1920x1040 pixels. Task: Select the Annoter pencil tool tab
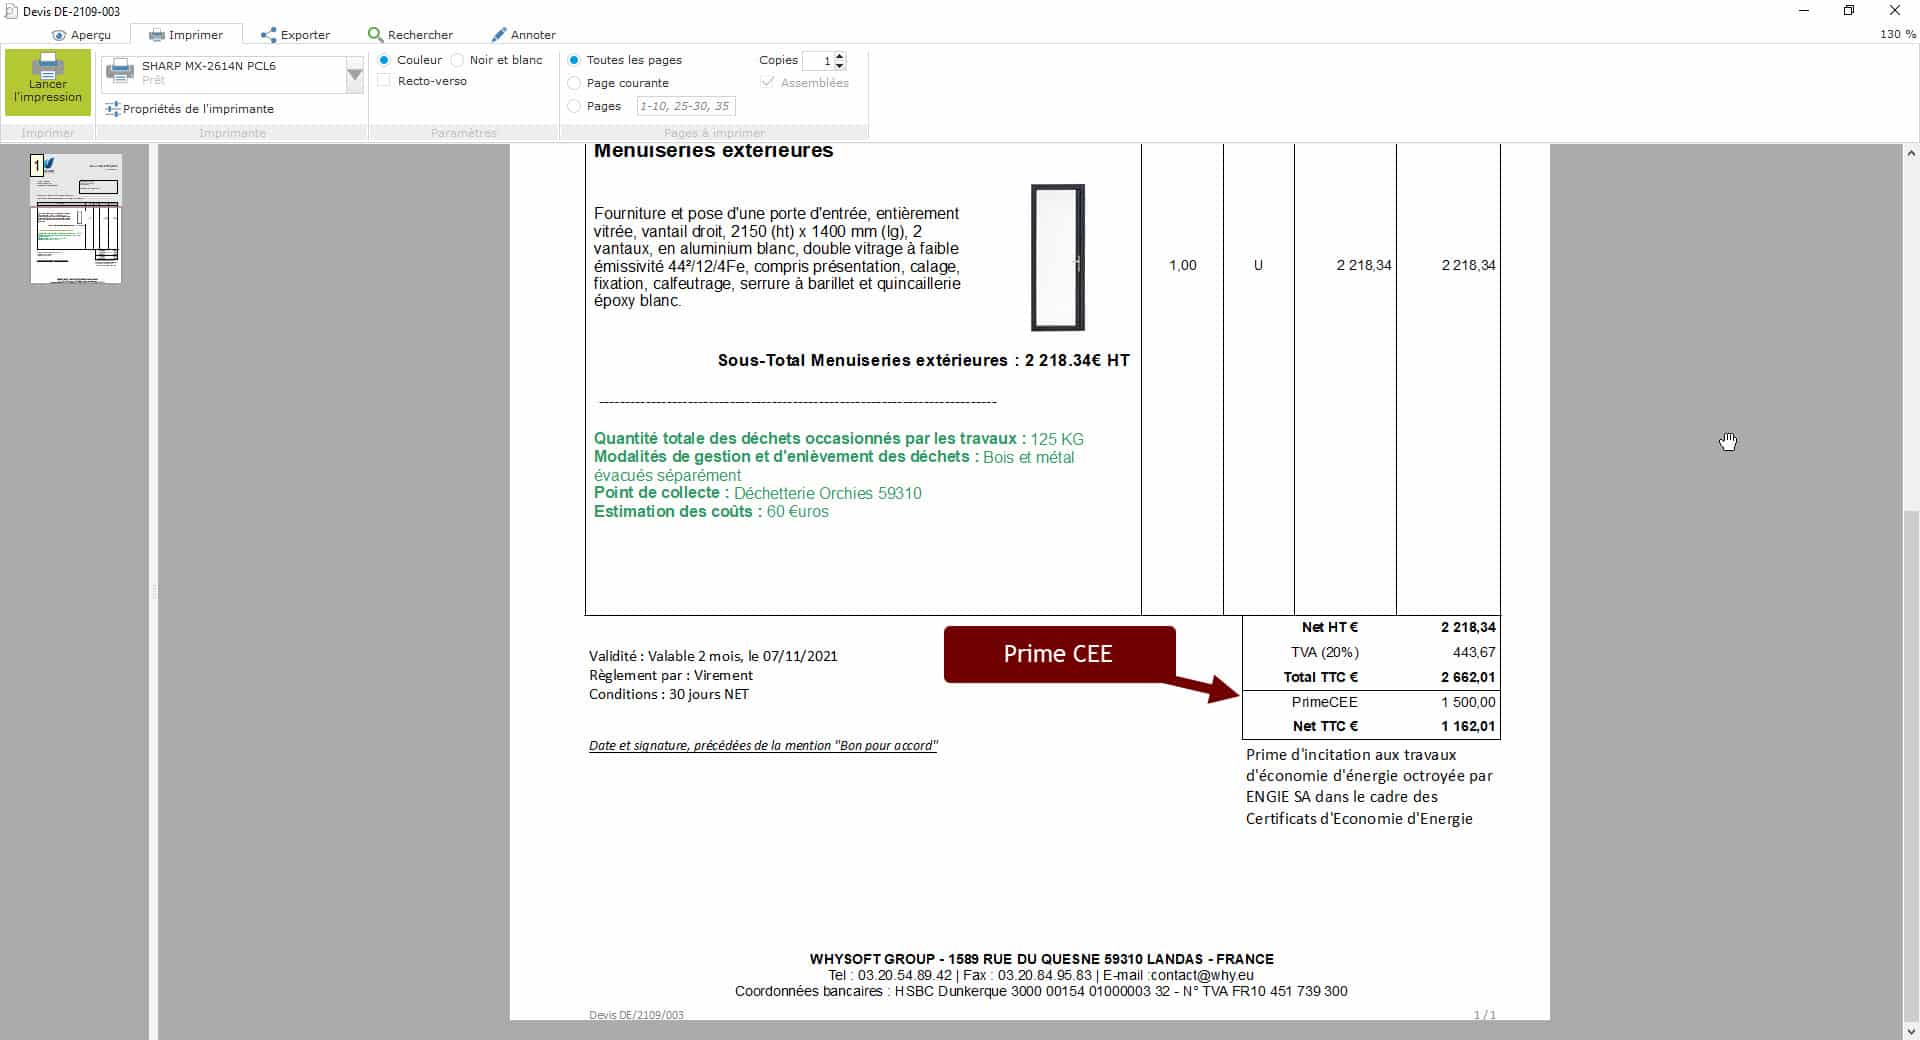coord(523,35)
